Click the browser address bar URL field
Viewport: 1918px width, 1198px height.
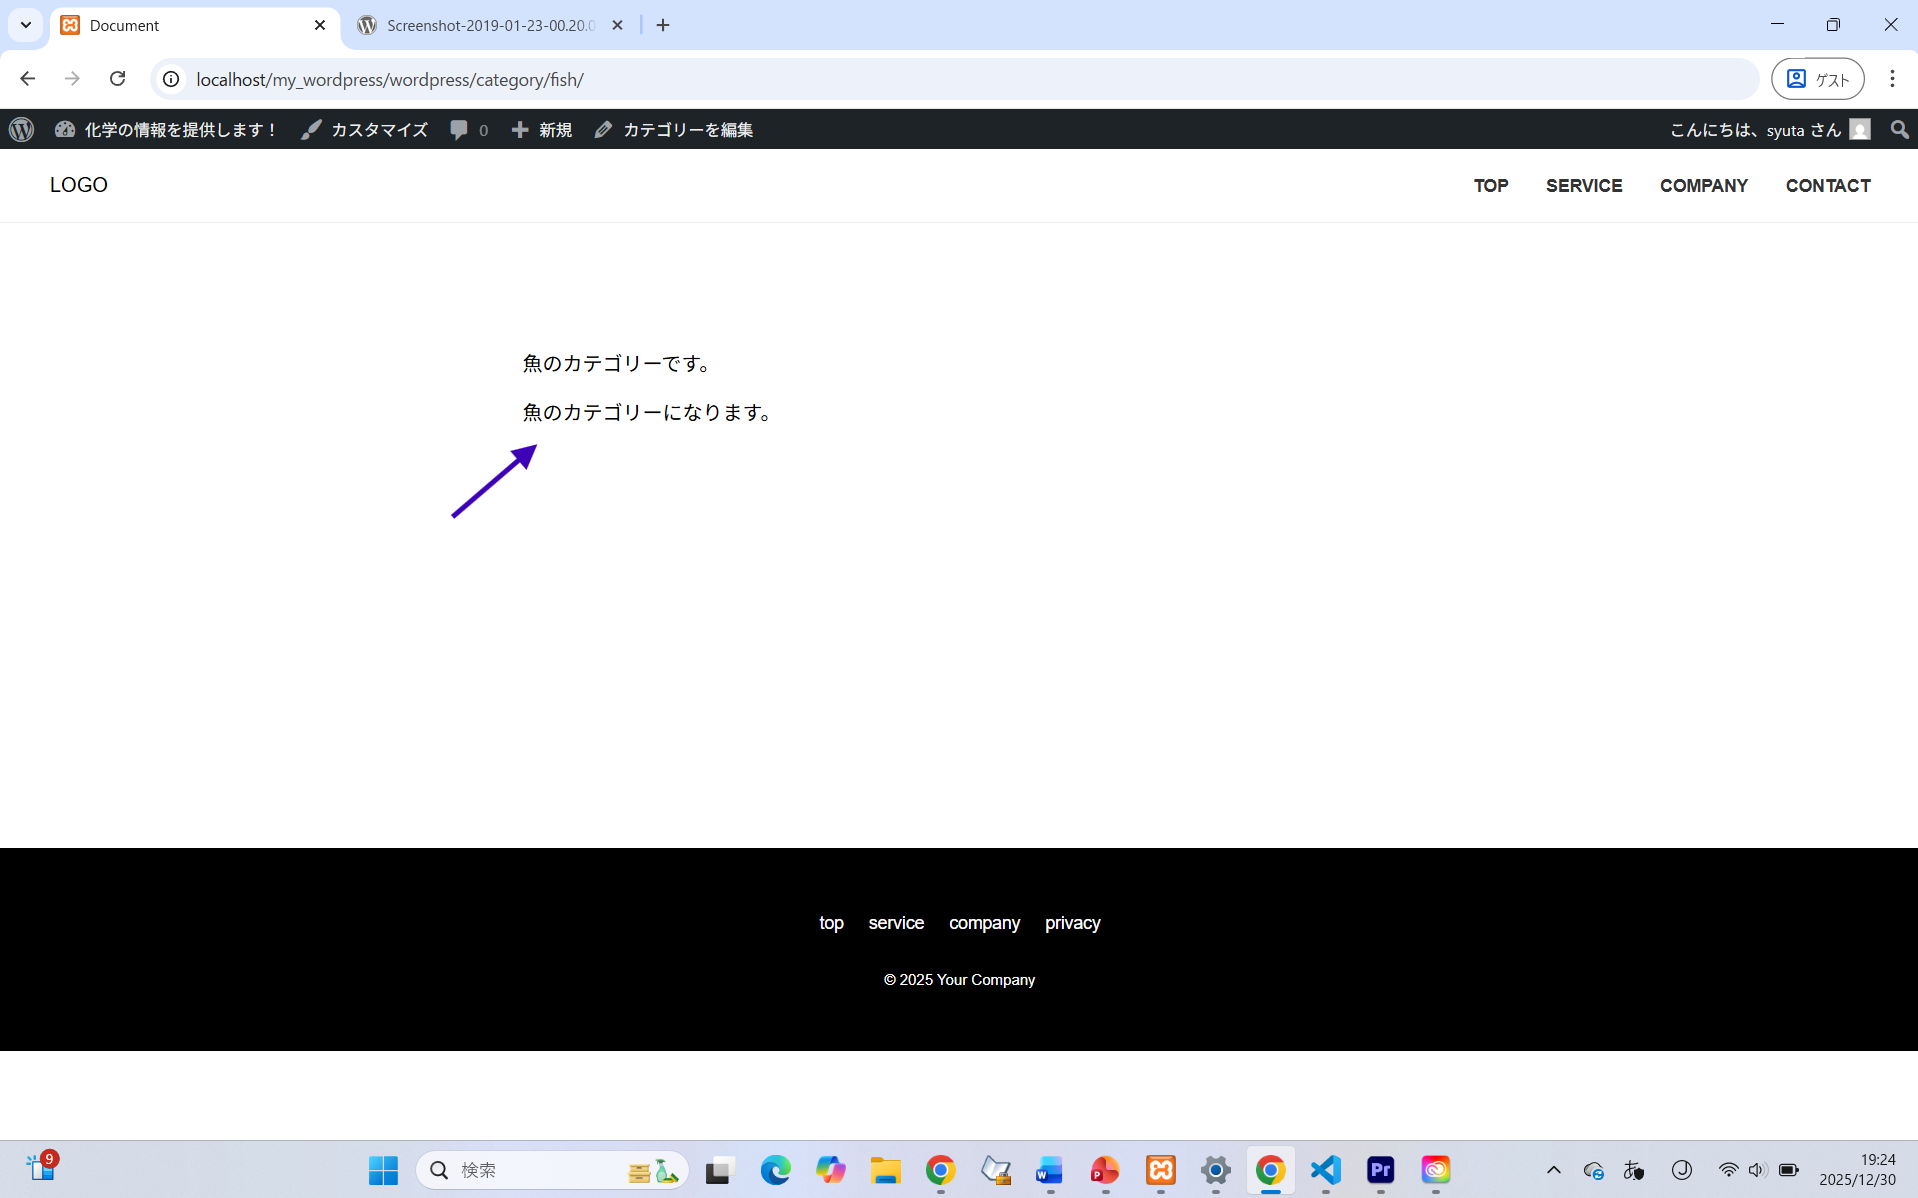pyautogui.click(x=900, y=79)
